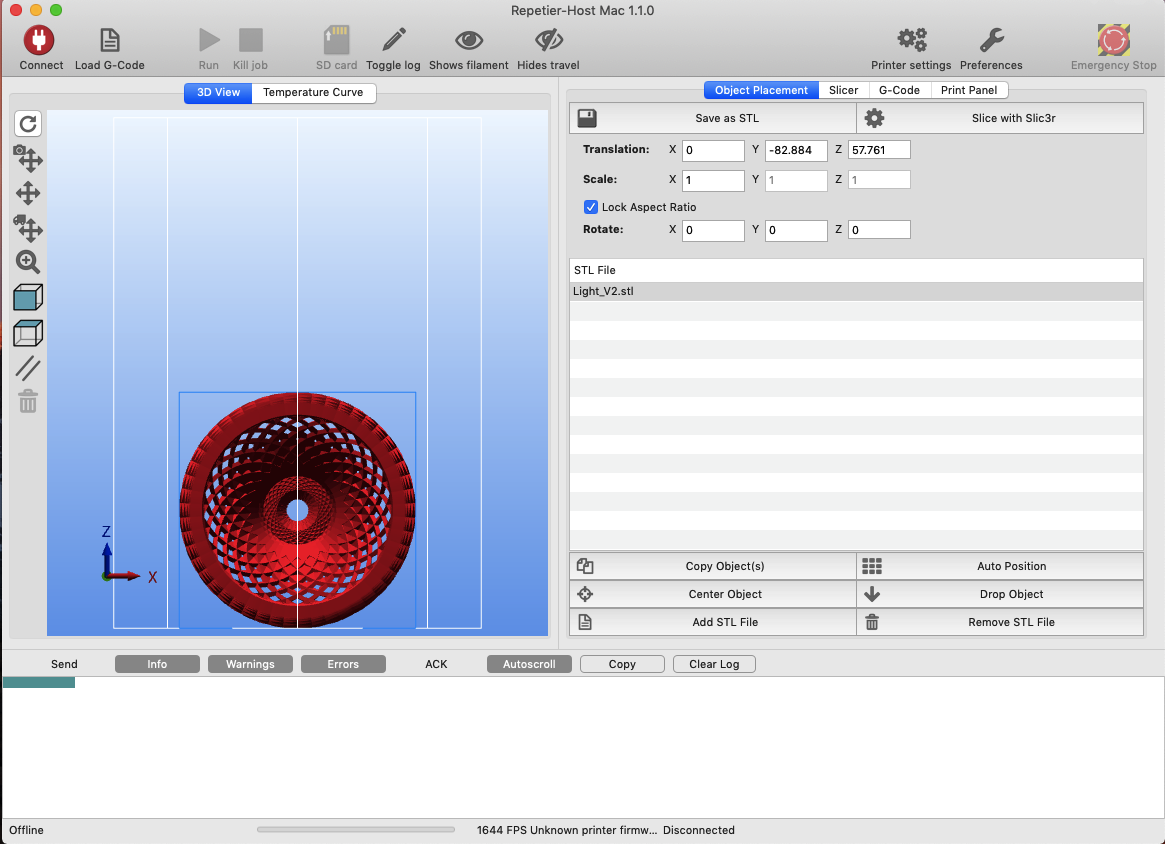Image resolution: width=1165 pixels, height=844 pixels.
Task: Select Light_V2.stl in the STL list
Action: coord(856,291)
